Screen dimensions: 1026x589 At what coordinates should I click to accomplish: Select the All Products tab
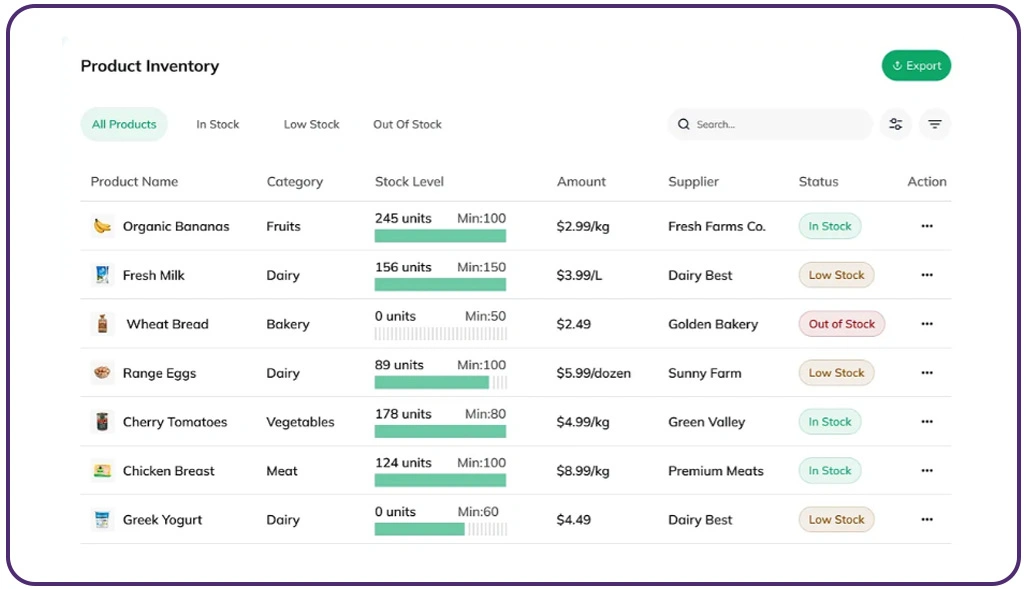pyautogui.click(x=124, y=124)
